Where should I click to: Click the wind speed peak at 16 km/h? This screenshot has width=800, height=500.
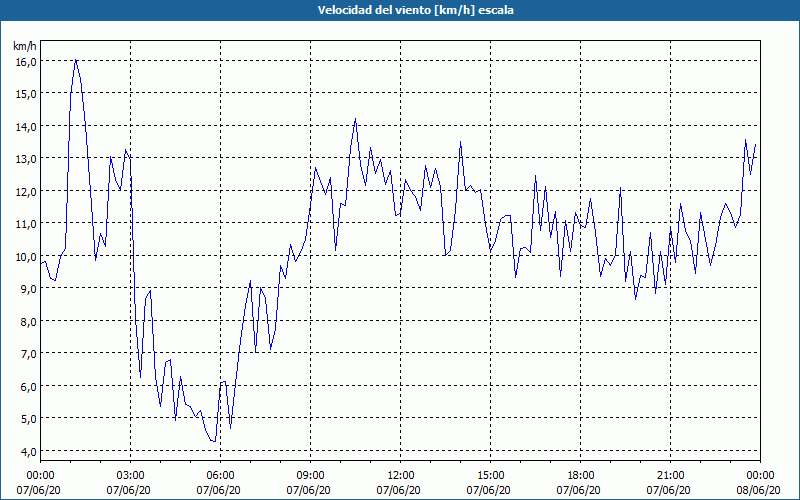[76, 60]
